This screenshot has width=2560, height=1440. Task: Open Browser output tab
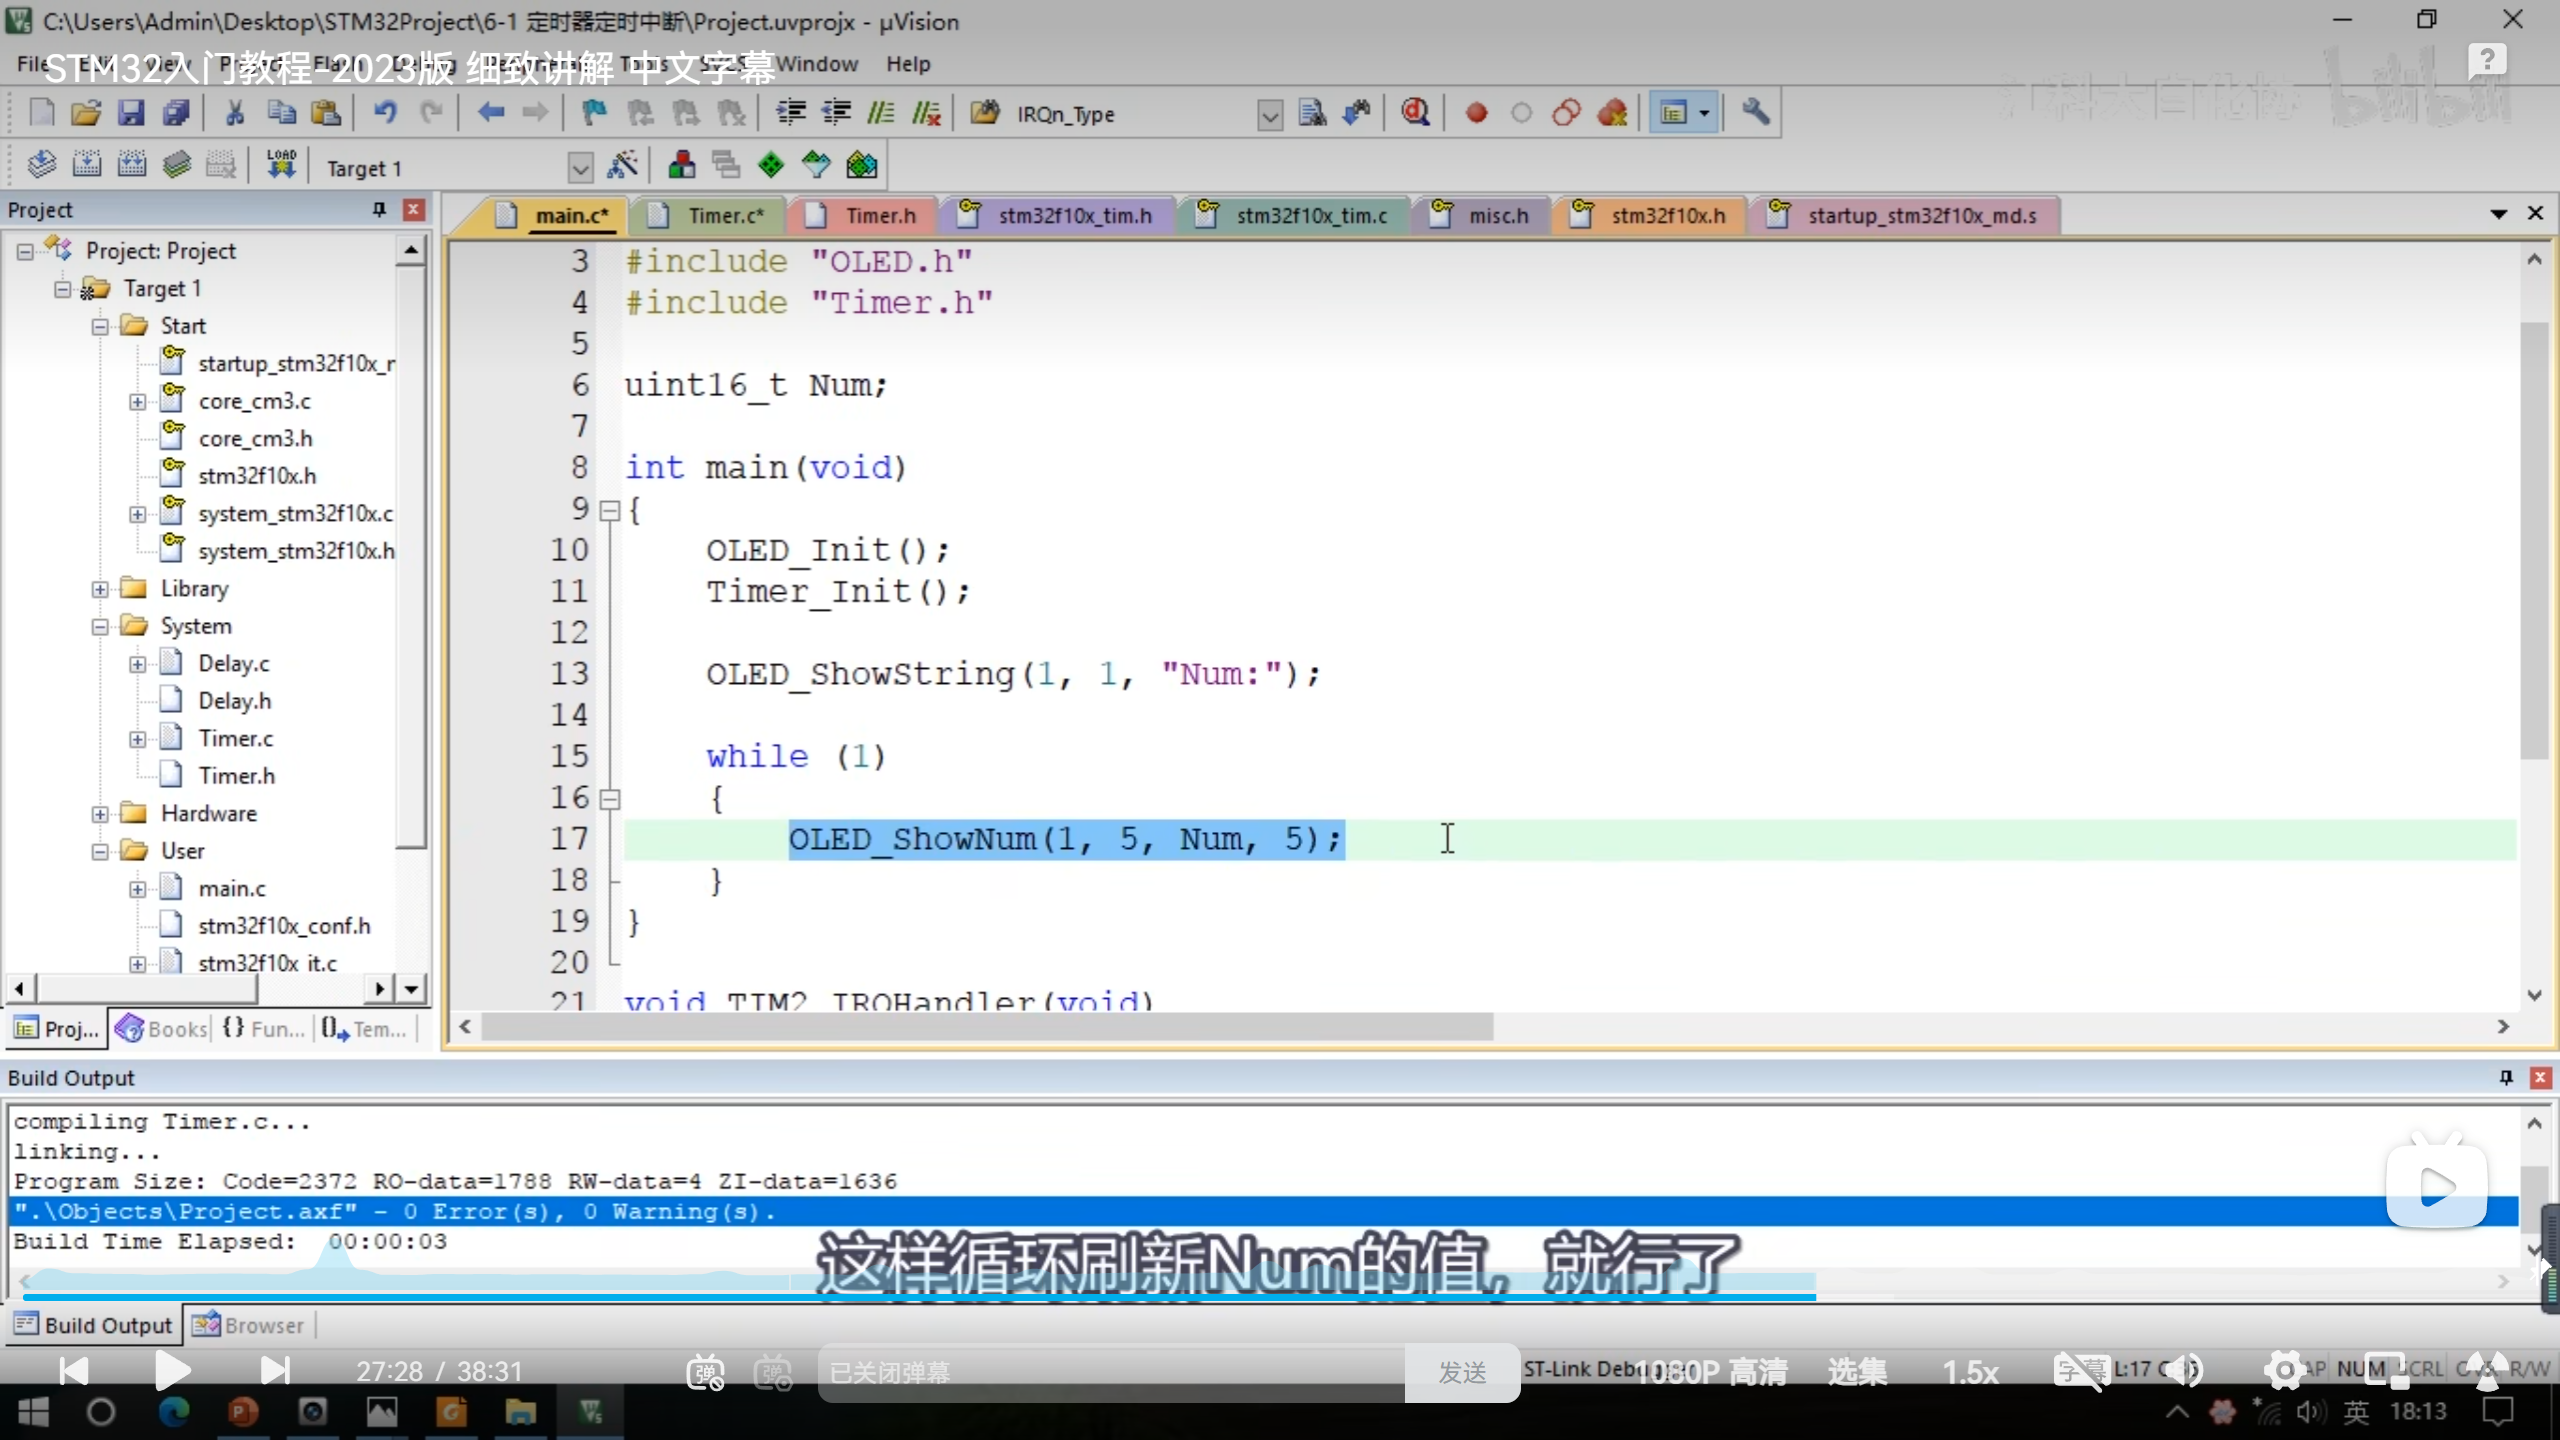click(250, 1325)
